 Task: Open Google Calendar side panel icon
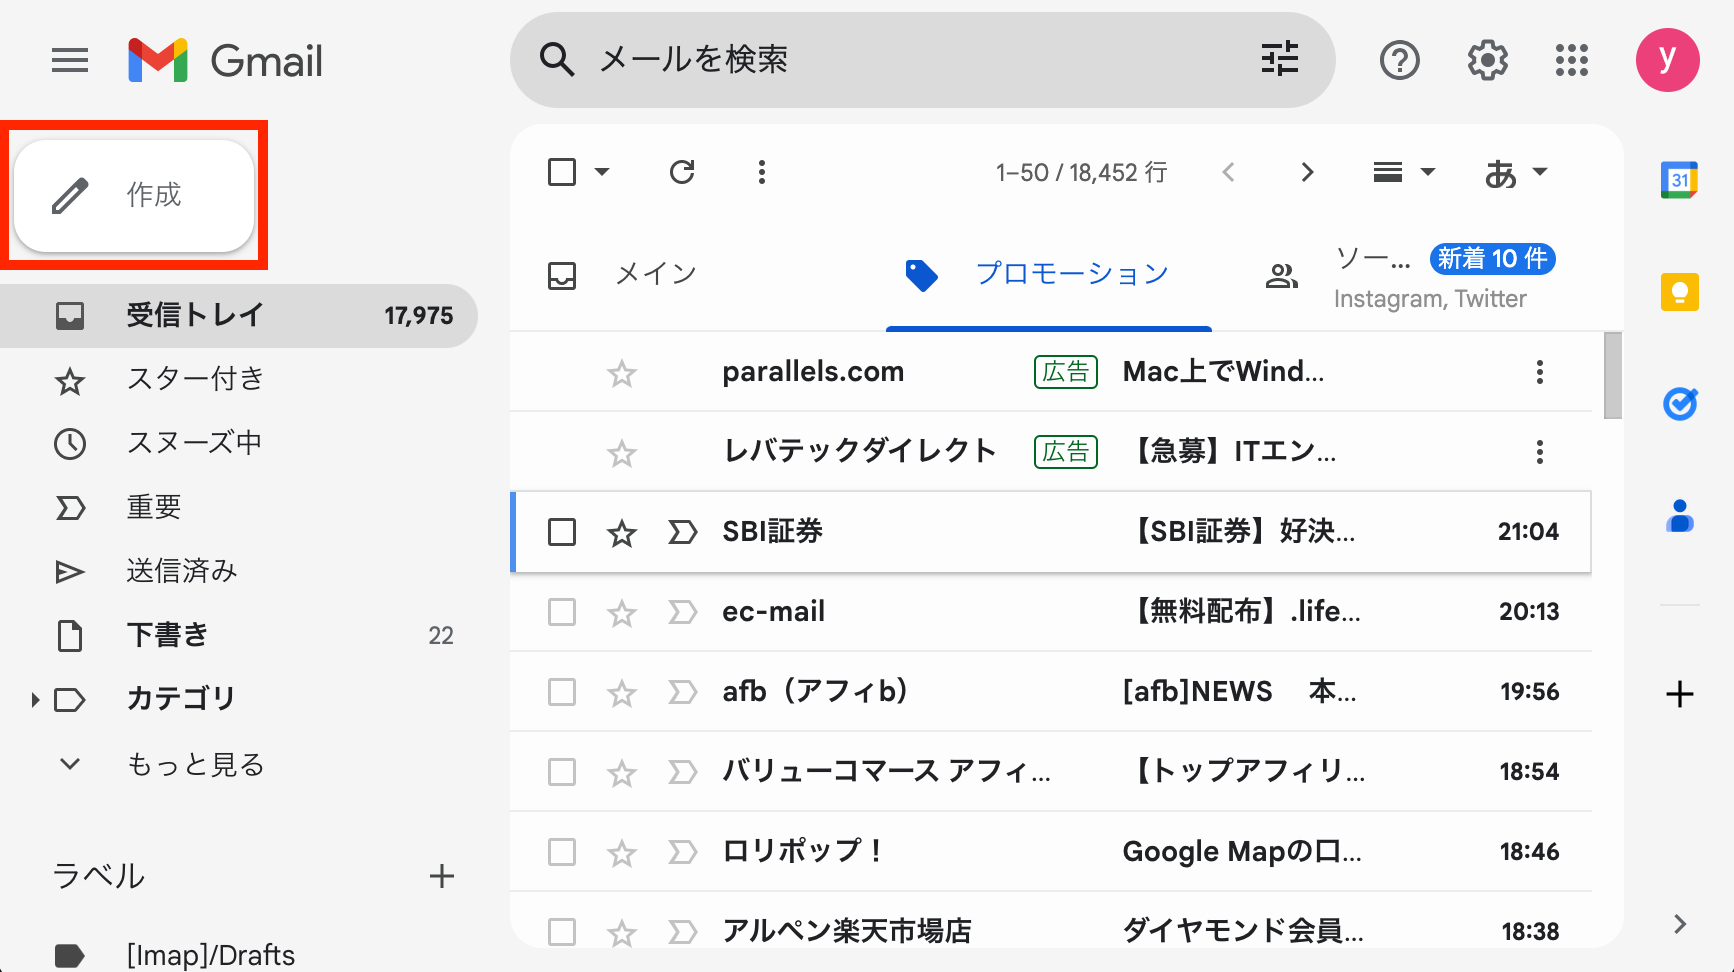point(1680,180)
